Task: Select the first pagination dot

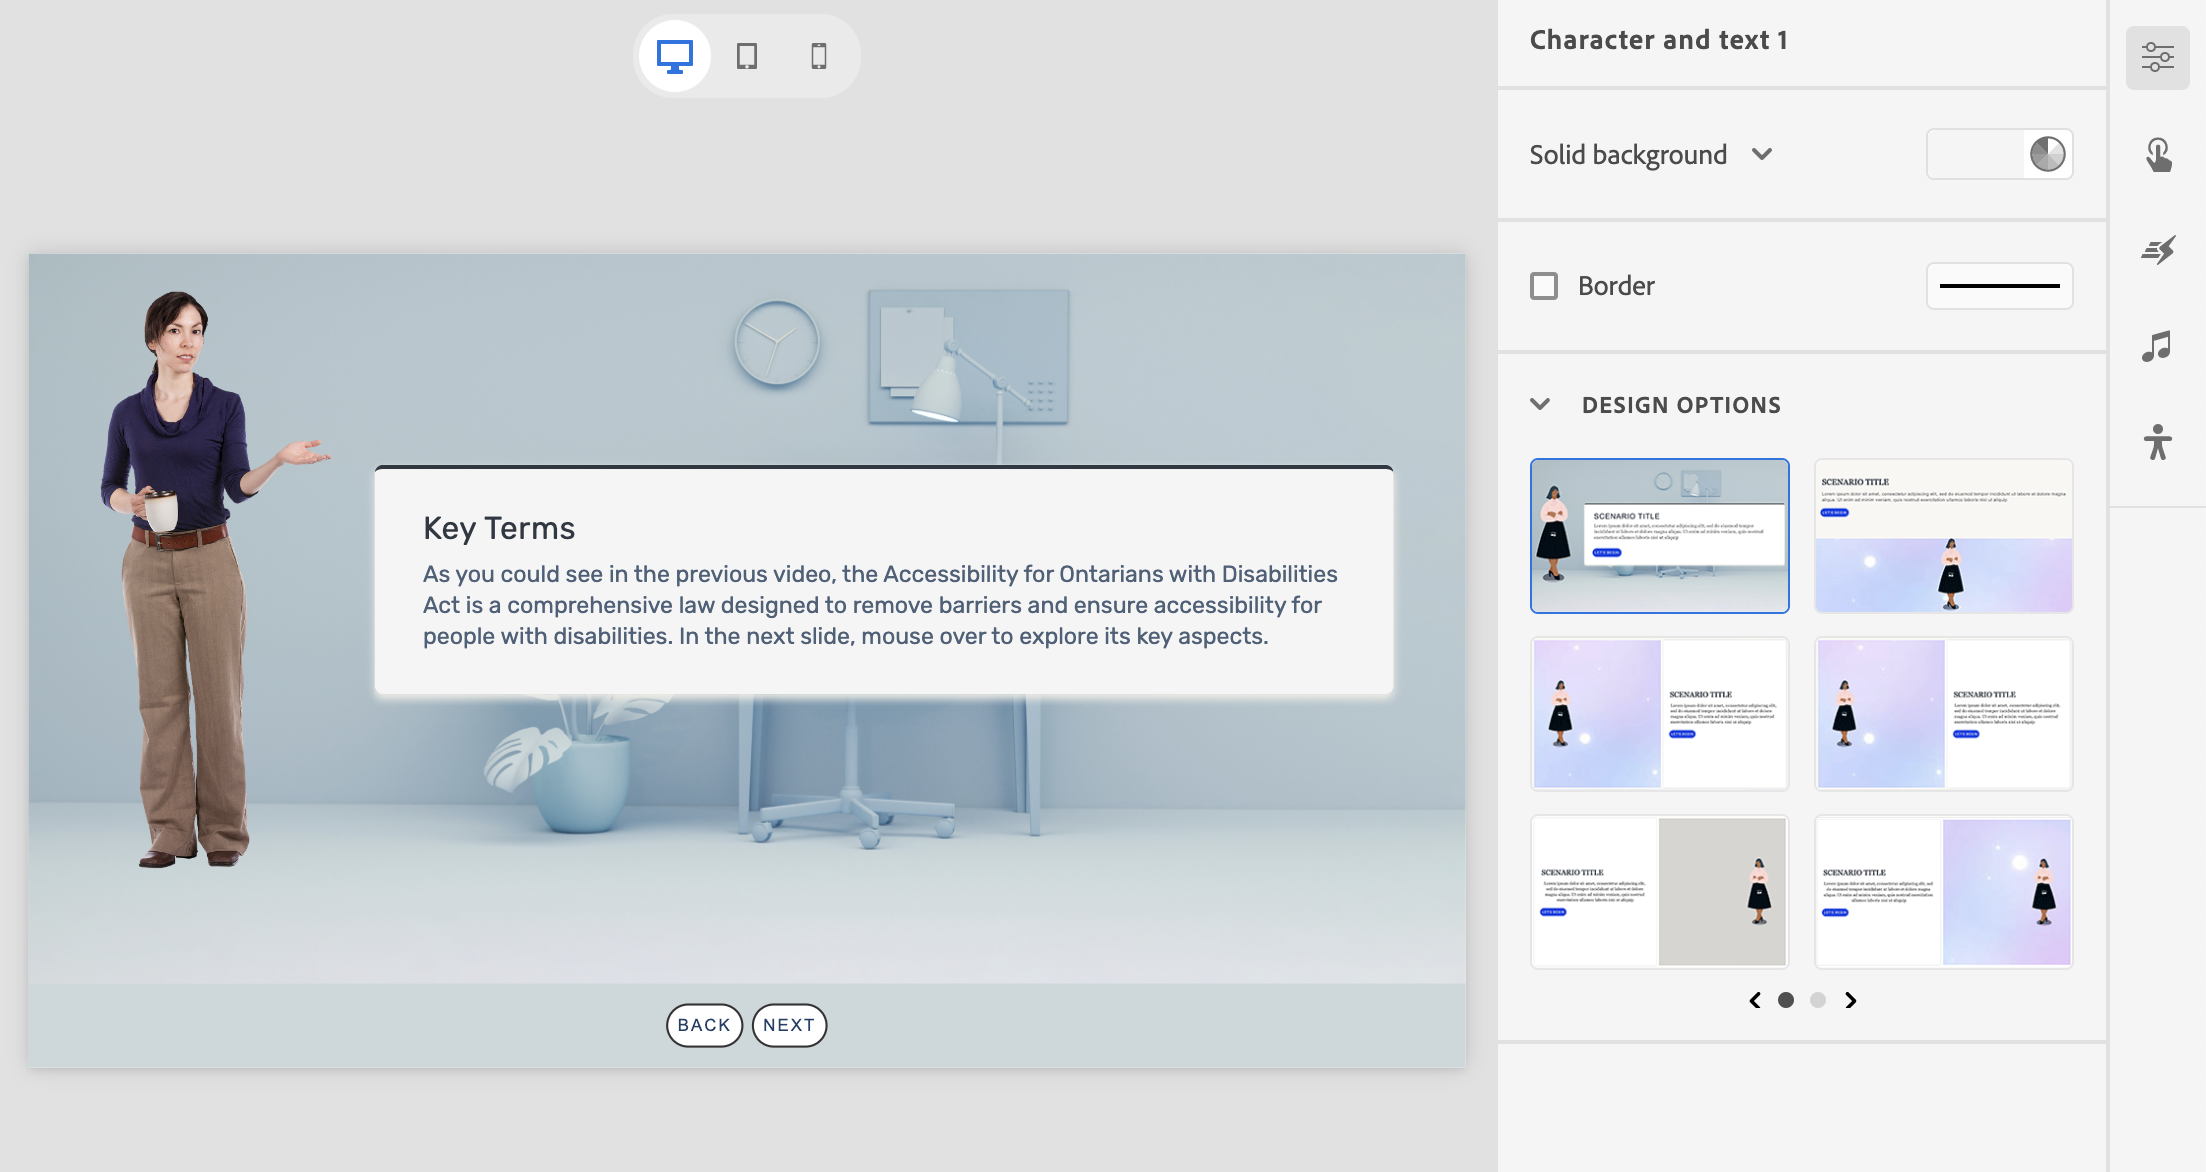Action: tap(1786, 1000)
